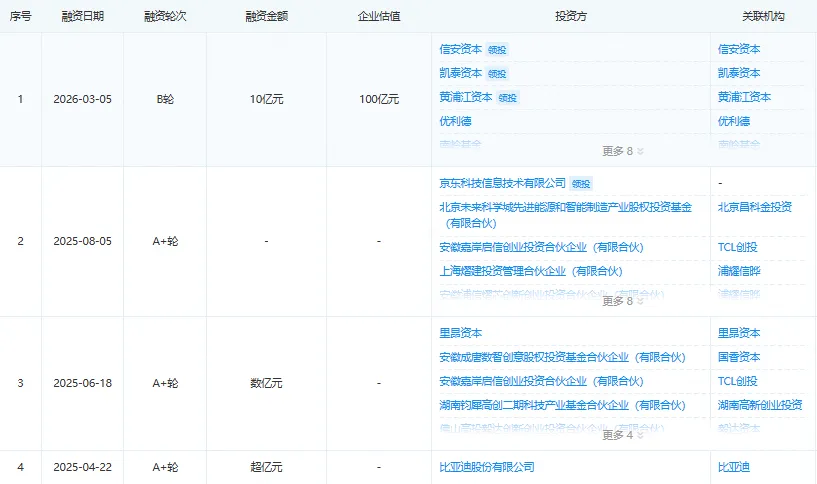The height and width of the screenshot is (484, 817).
Task: Select the A+轮 cell for 2025-08-05
Action: coord(165,242)
